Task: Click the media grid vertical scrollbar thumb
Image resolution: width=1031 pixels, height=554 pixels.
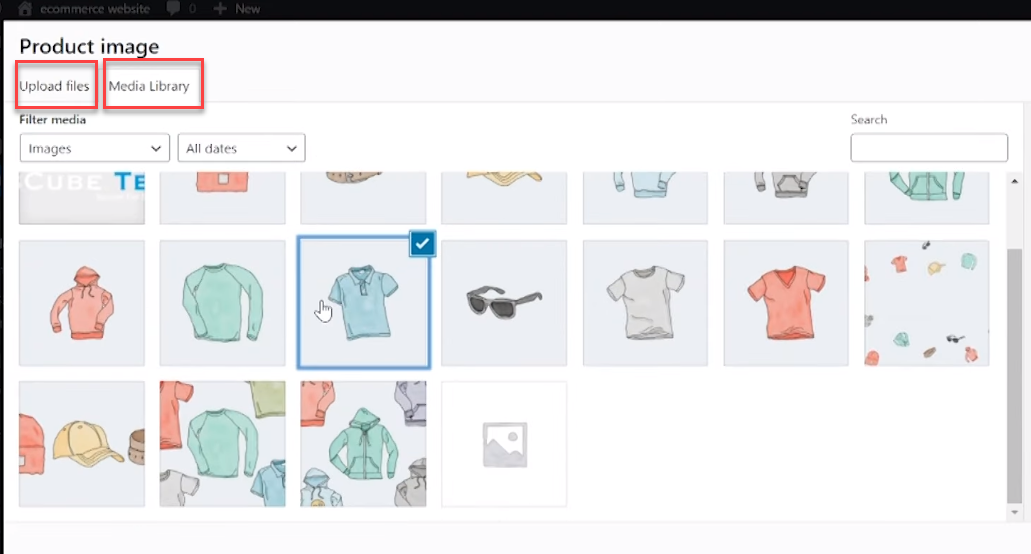Action: (1015, 375)
